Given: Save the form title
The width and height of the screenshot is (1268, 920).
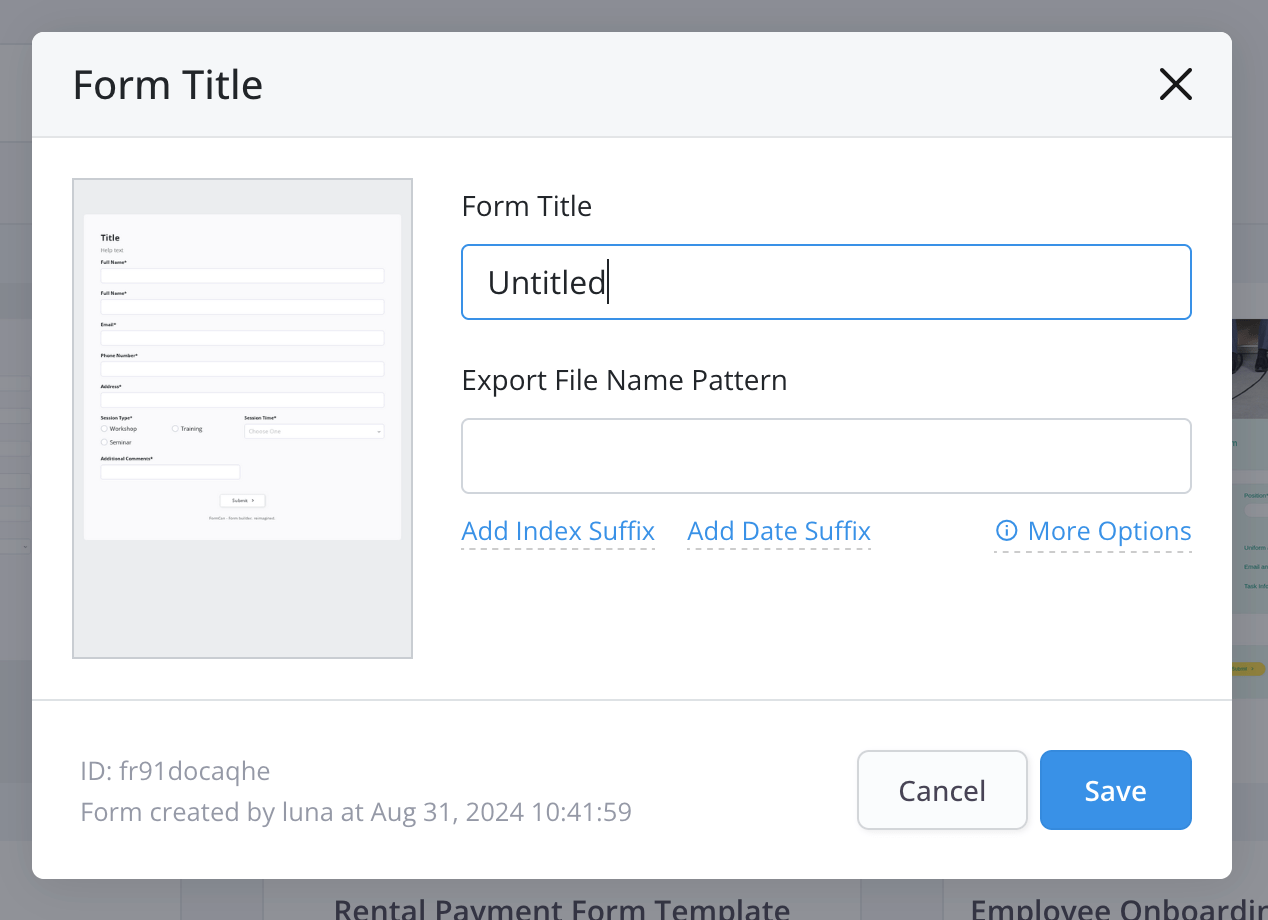Looking at the screenshot, I should coord(1115,790).
